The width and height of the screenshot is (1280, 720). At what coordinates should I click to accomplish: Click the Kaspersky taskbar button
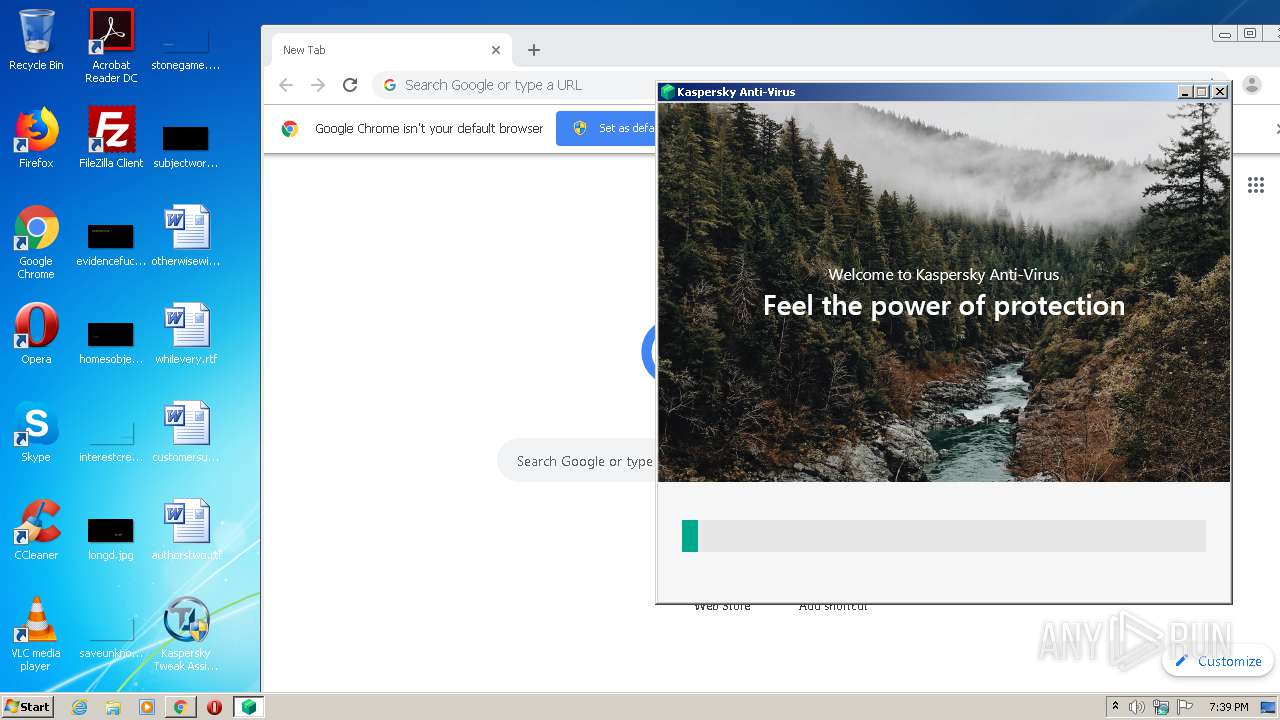tap(249, 707)
